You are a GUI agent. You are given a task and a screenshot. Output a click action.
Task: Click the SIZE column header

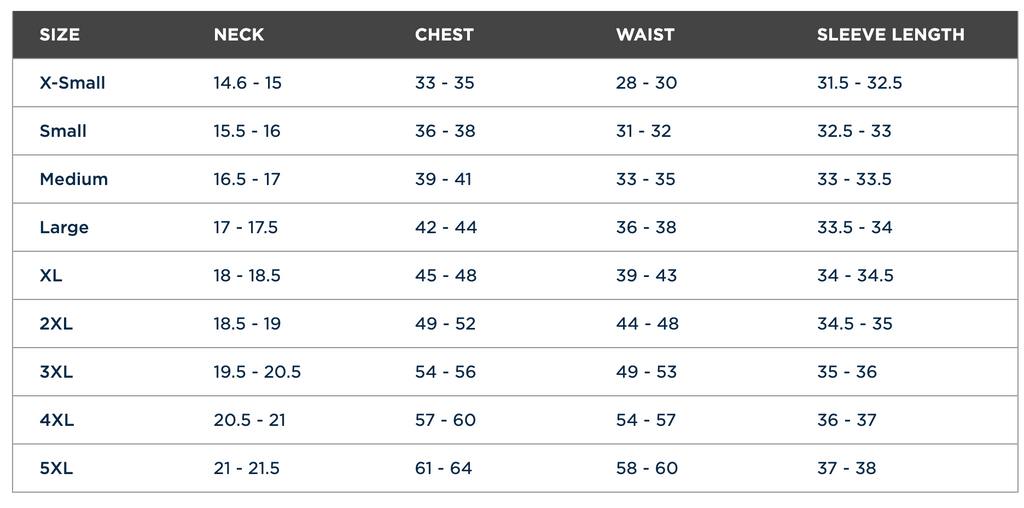(x=59, y=35)
